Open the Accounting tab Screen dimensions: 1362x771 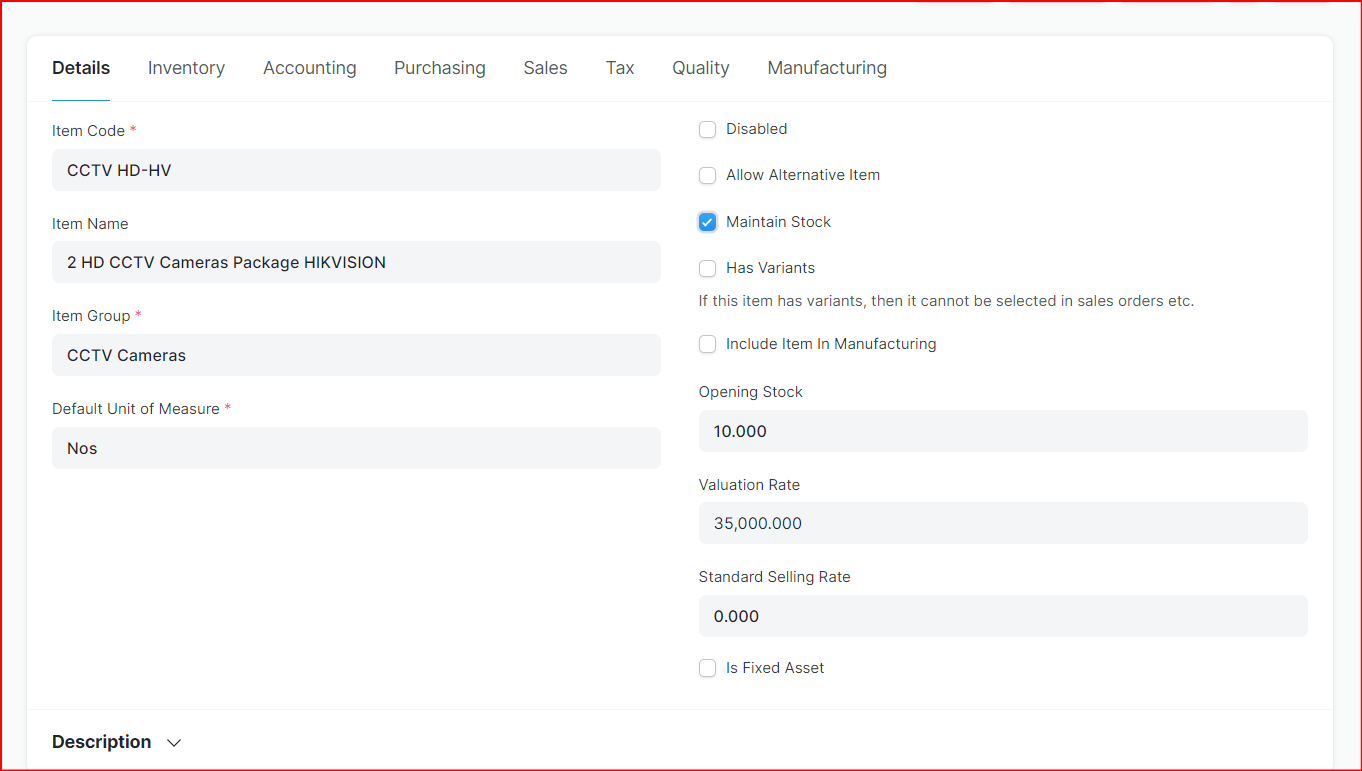tap(309, 68)
